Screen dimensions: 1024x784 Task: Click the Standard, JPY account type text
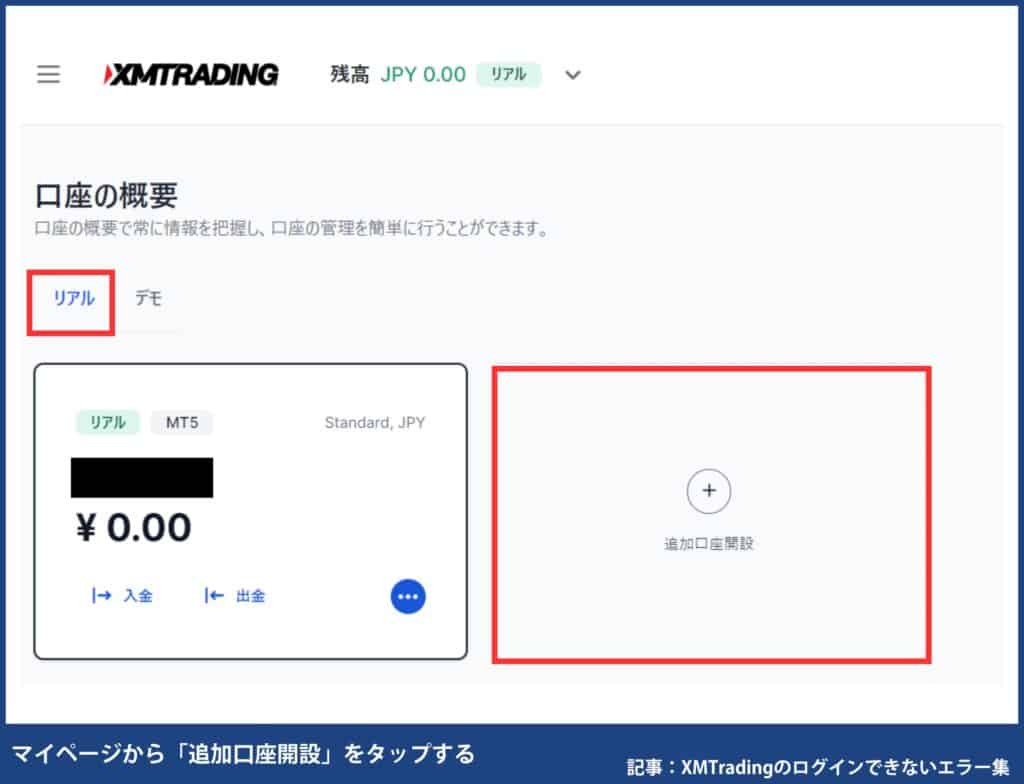tap(375, 423)
